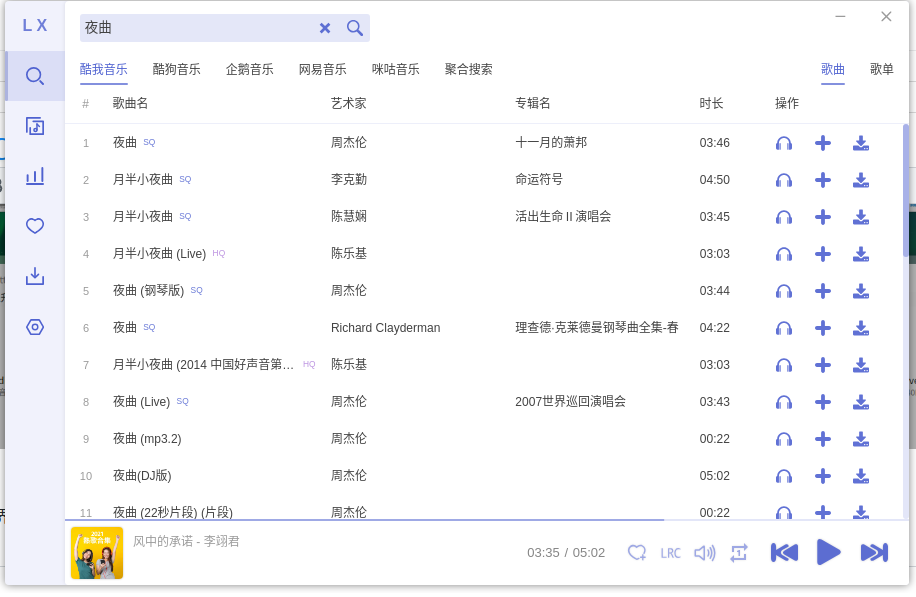Screen dimensions: 916x597
Task: Click the album cover thumbnail in the player bar
Action: click(x=97, y=553)
